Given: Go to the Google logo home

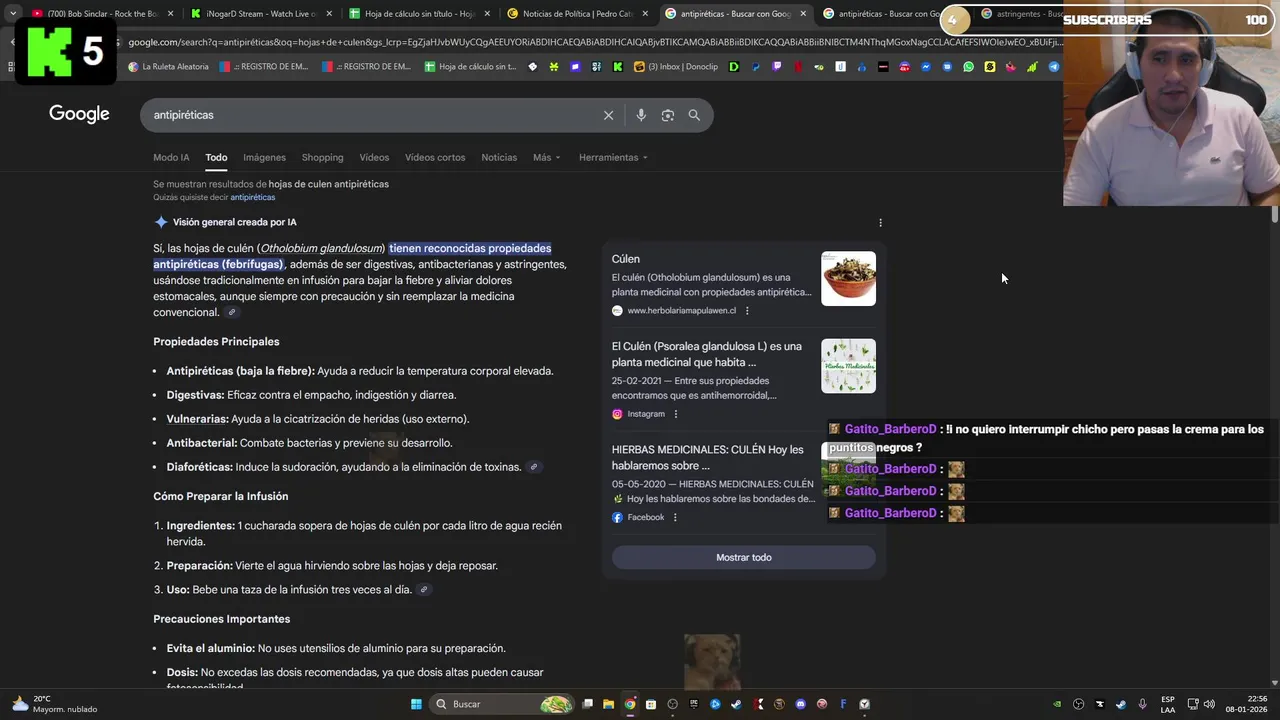Looking at the screenshot, I should point(79,114).
